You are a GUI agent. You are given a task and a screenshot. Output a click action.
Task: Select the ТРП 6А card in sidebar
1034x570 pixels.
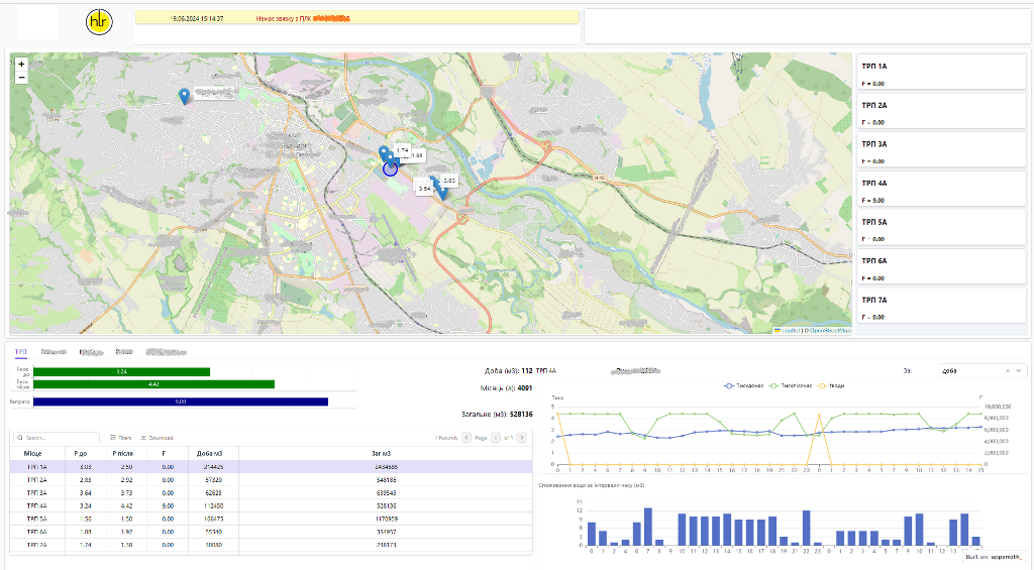[x=941, y=268]
